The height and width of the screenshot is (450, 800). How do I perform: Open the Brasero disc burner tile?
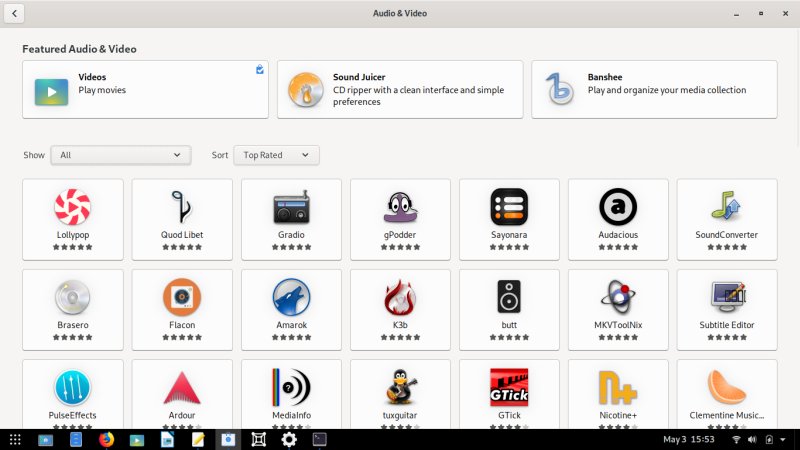click(73, 310)
